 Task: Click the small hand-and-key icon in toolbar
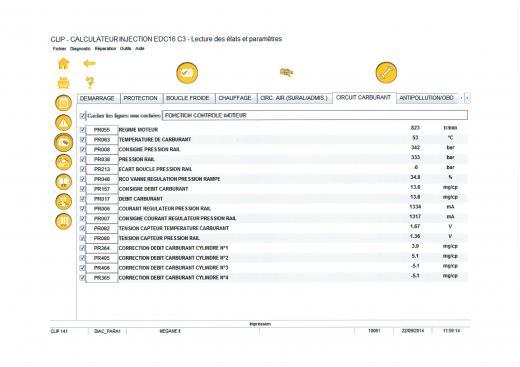coord(286,72)
